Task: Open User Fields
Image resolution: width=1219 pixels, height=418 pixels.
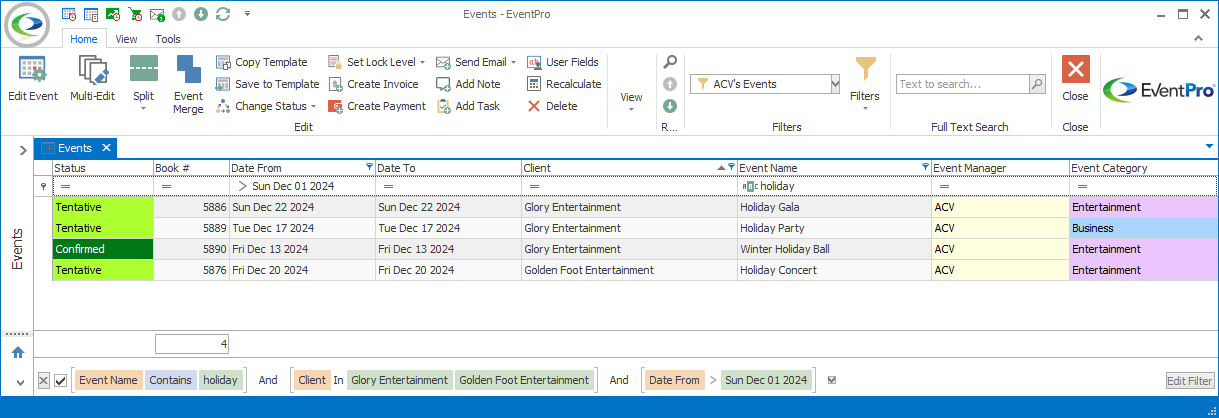Action: (x=562, y=62)
